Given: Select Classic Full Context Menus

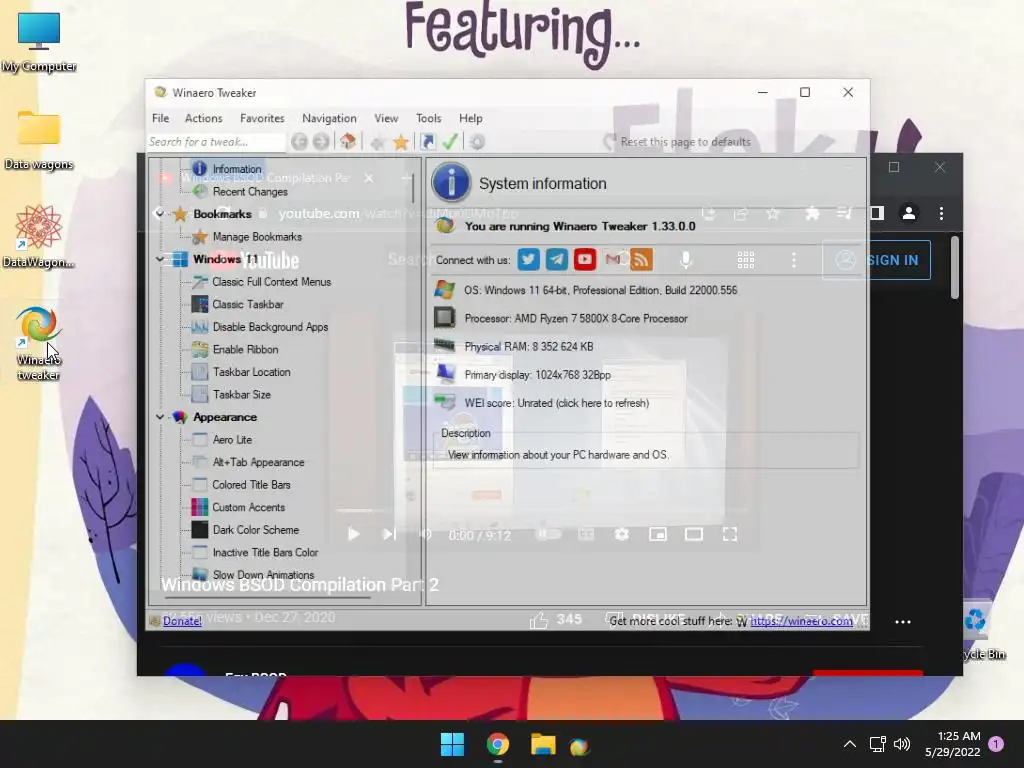Looking at the screenshot, I should coord(271,282).
